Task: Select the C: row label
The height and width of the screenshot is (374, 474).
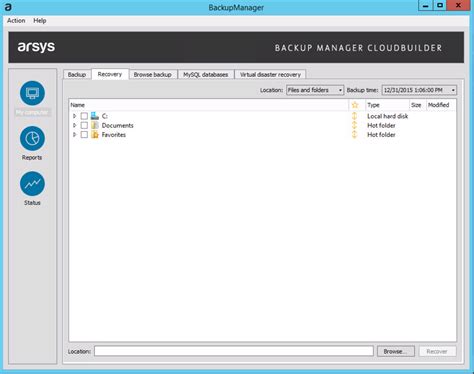Action: (105, 116)
